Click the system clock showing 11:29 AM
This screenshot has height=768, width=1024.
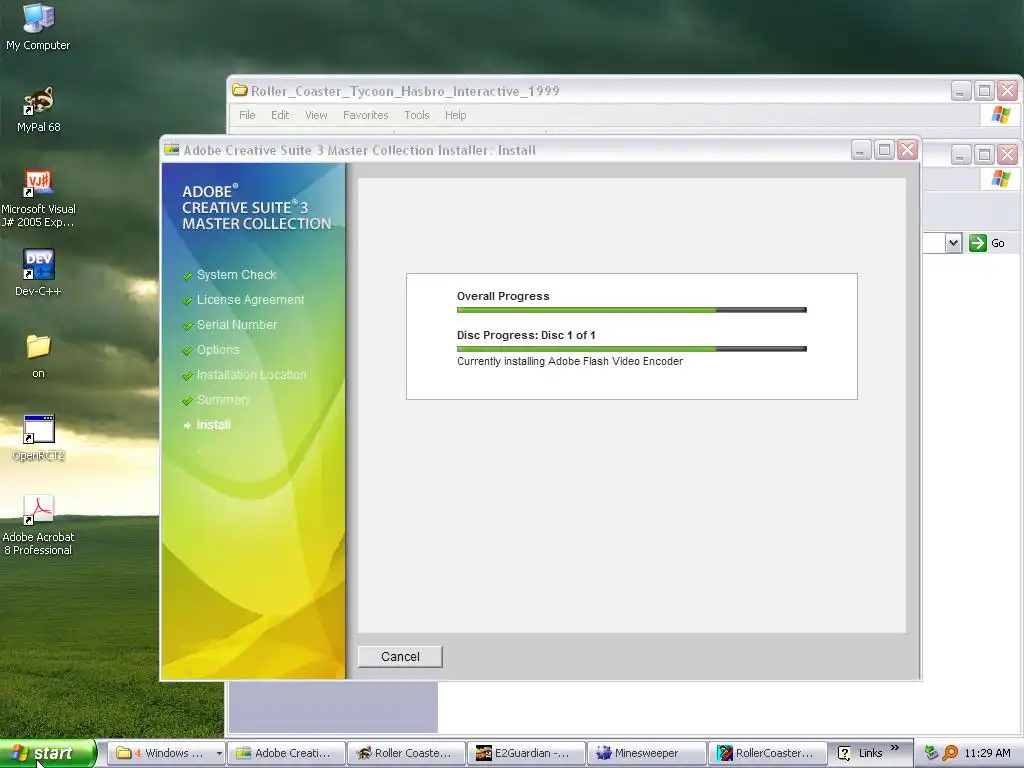click(x=987, y=753)
